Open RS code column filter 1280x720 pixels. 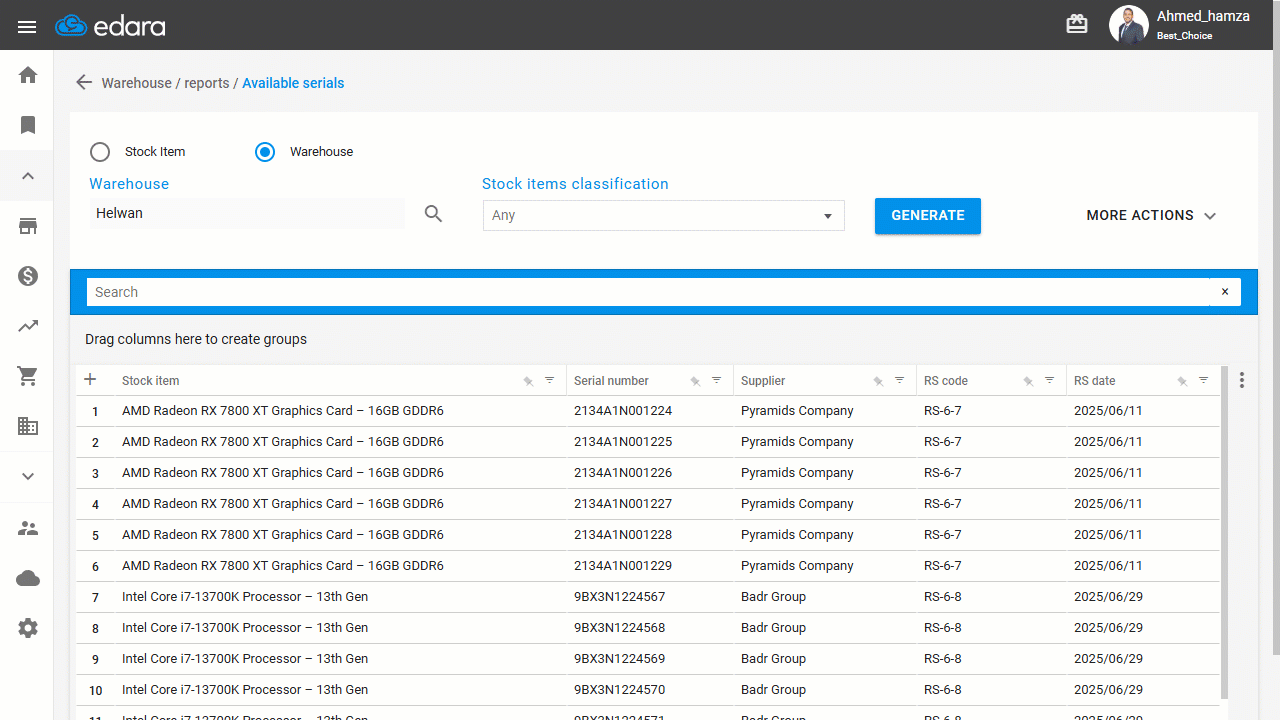tap(1050, 380)
